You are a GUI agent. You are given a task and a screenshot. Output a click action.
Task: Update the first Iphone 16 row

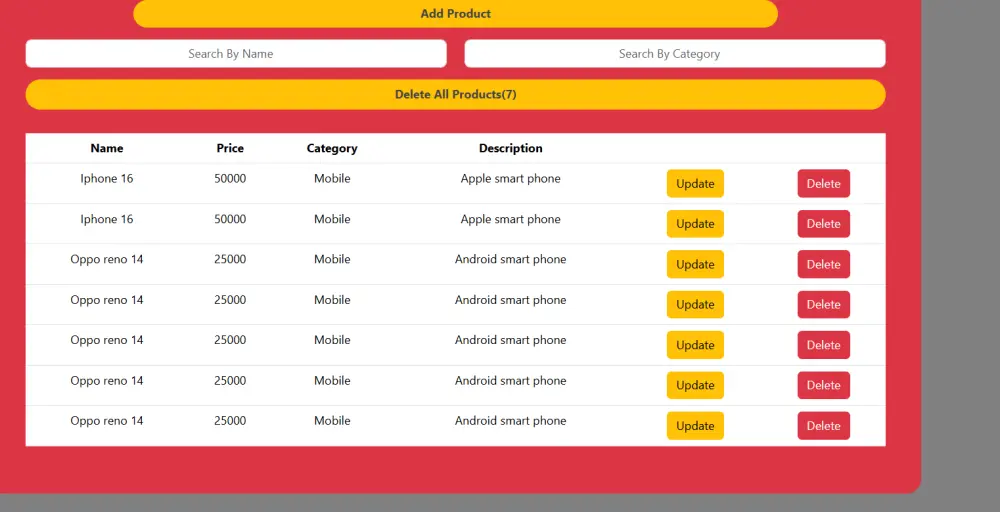pos(695,184)
